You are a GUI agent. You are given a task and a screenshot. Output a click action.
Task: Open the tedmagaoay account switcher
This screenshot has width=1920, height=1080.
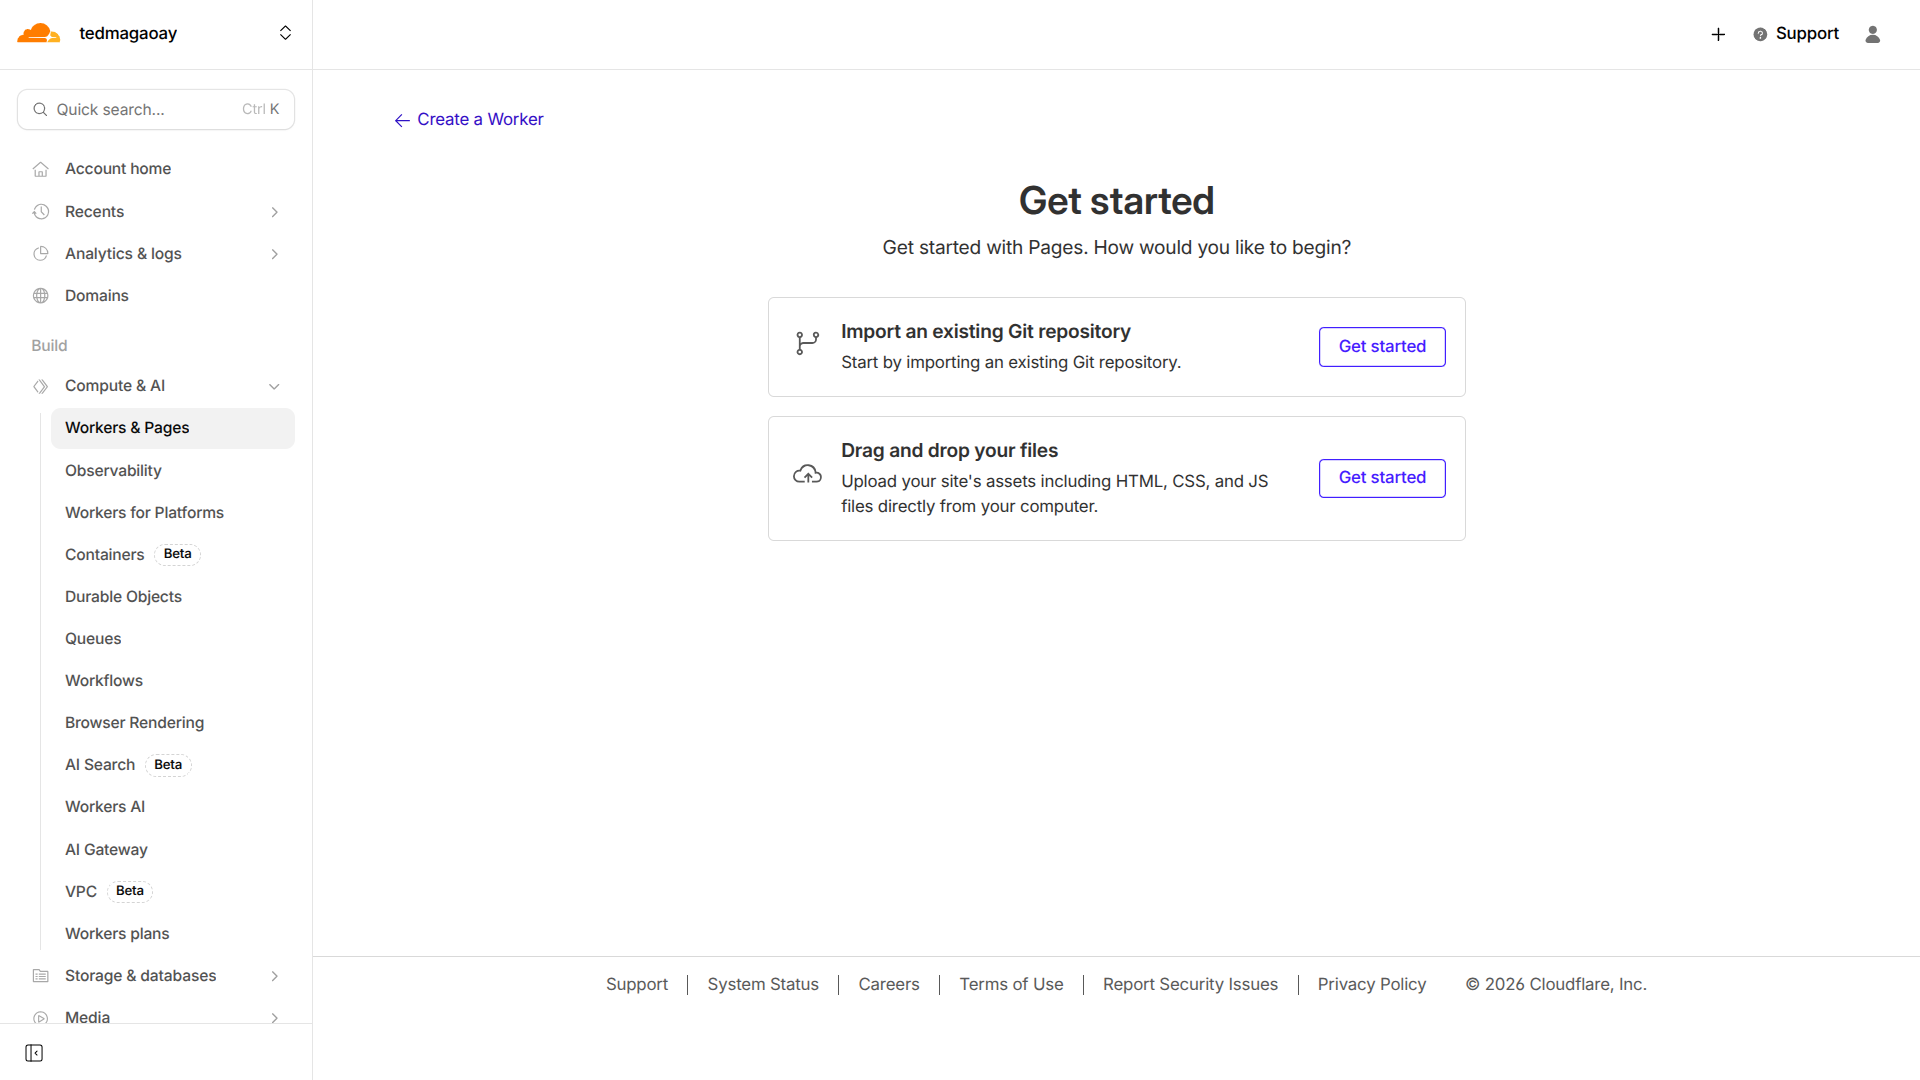point(285,33)
